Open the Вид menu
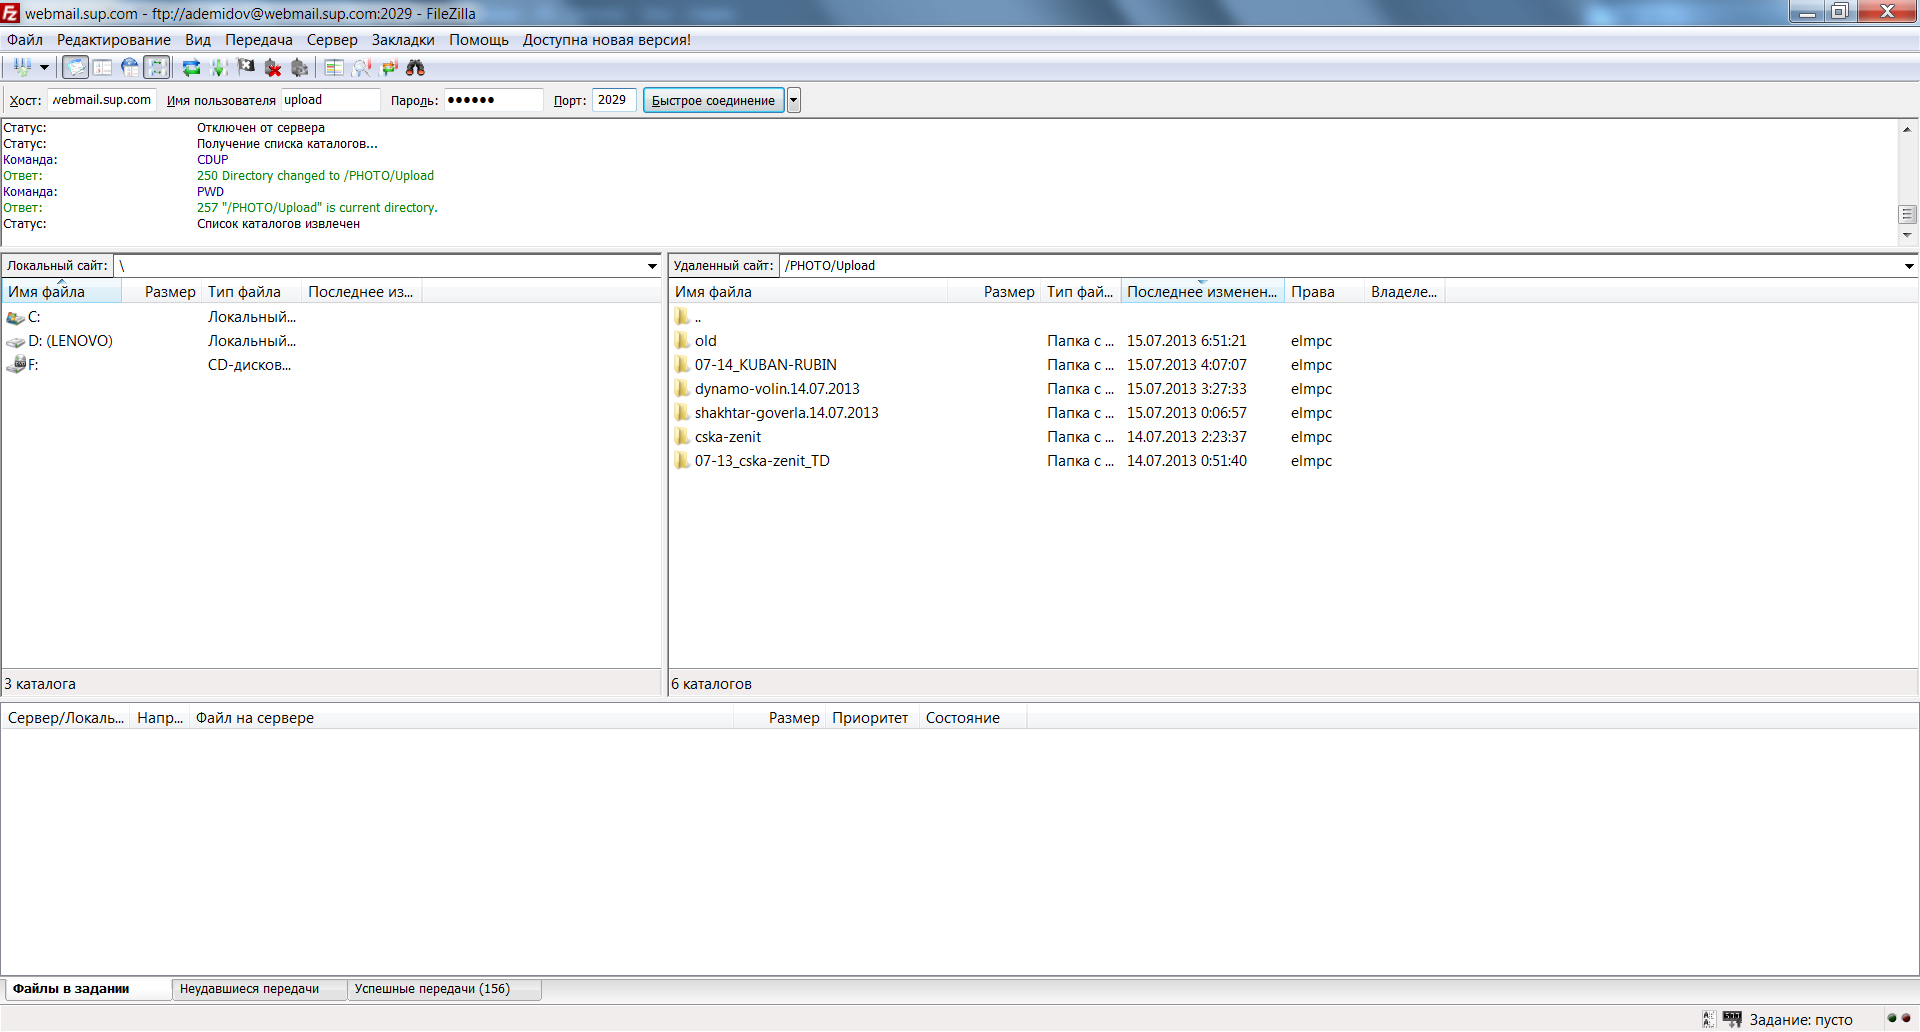Viewport: 1920px width, 1032px height. (x=198, y=40)
